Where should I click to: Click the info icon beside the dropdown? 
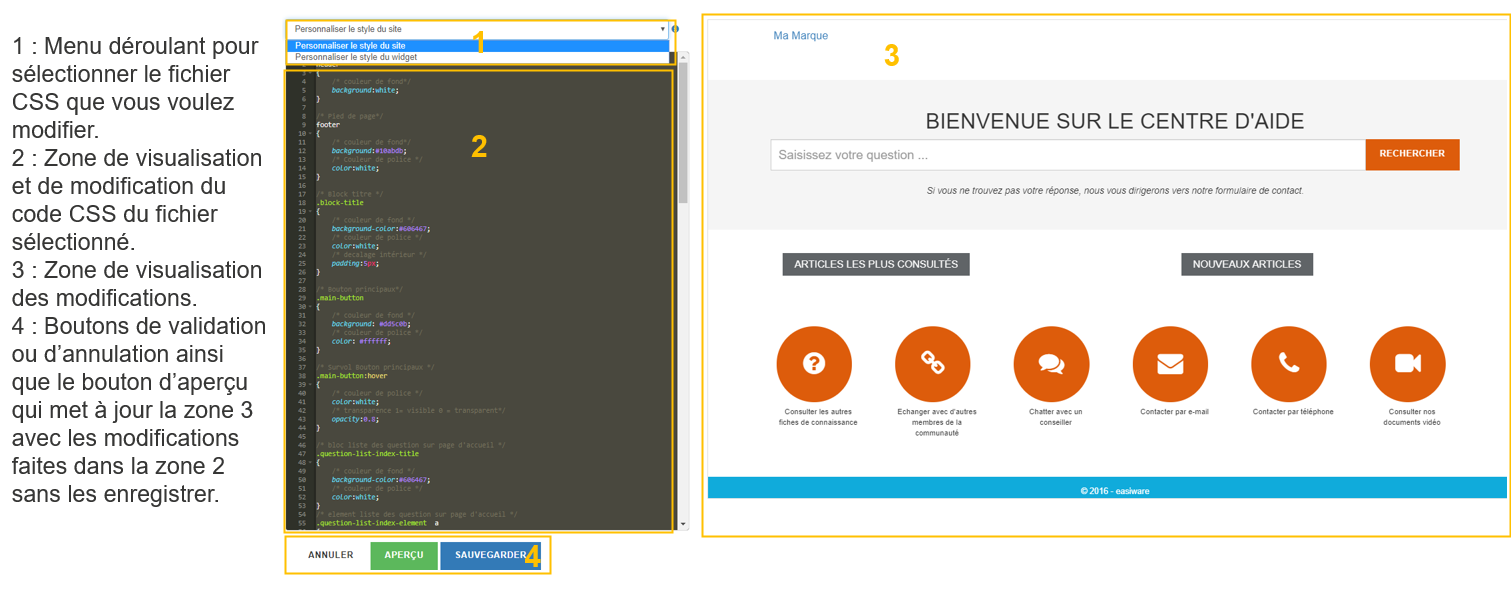pos(676,29)
